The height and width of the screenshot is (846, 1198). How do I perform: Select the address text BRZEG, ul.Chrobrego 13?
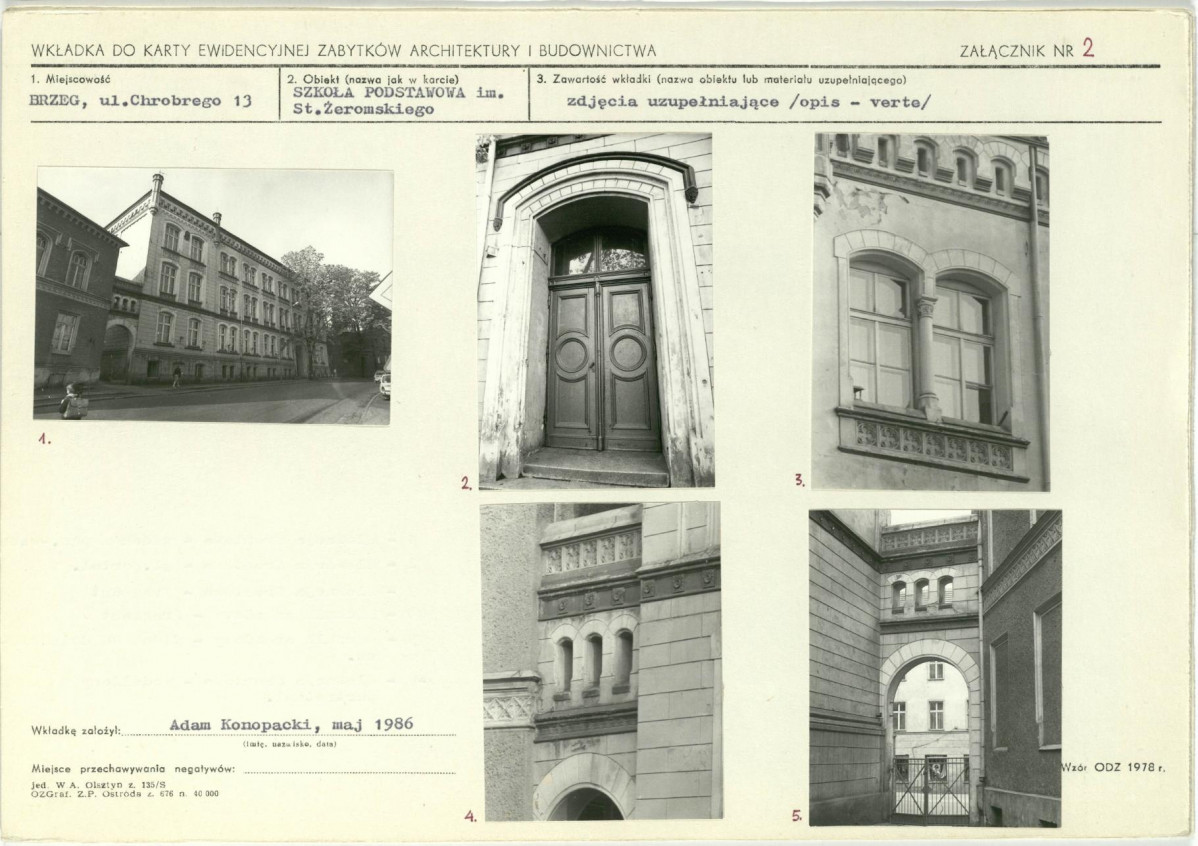pos(141,102)
